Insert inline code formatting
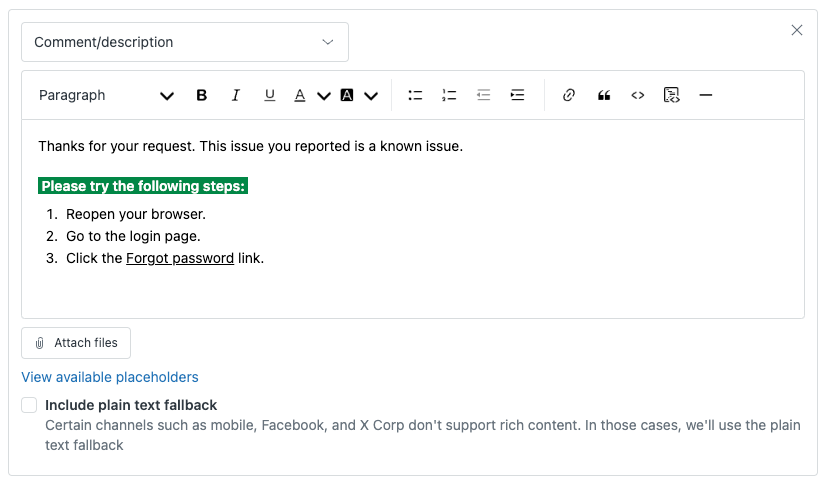Image resolution: width=828 pixels, height=483 pixels. coord(637,95)
